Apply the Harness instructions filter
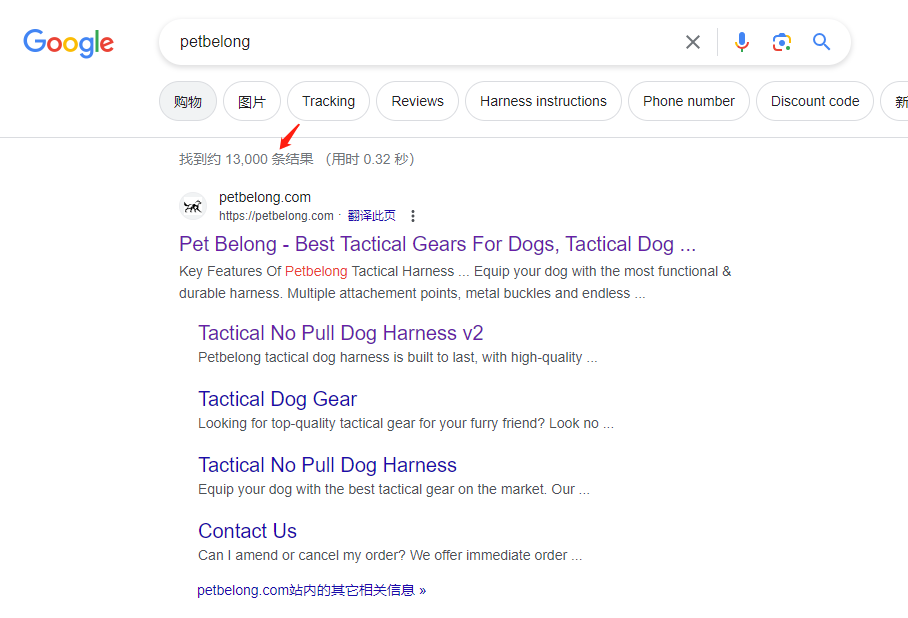Viewport: 908px width, 618px height. coord(543,101)
